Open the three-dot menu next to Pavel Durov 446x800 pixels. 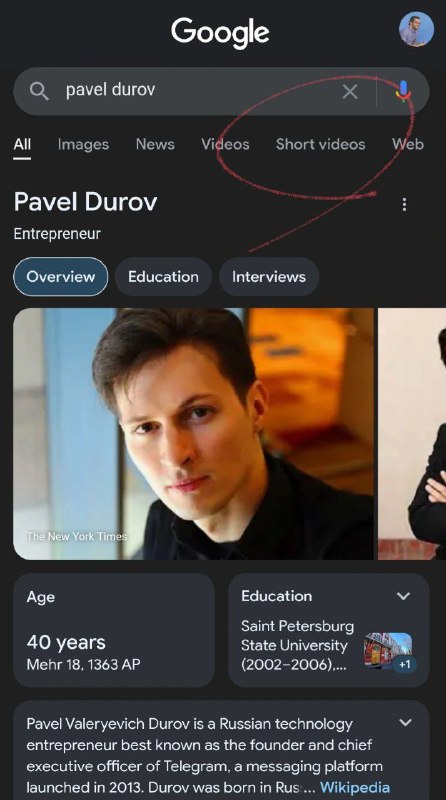404,205
